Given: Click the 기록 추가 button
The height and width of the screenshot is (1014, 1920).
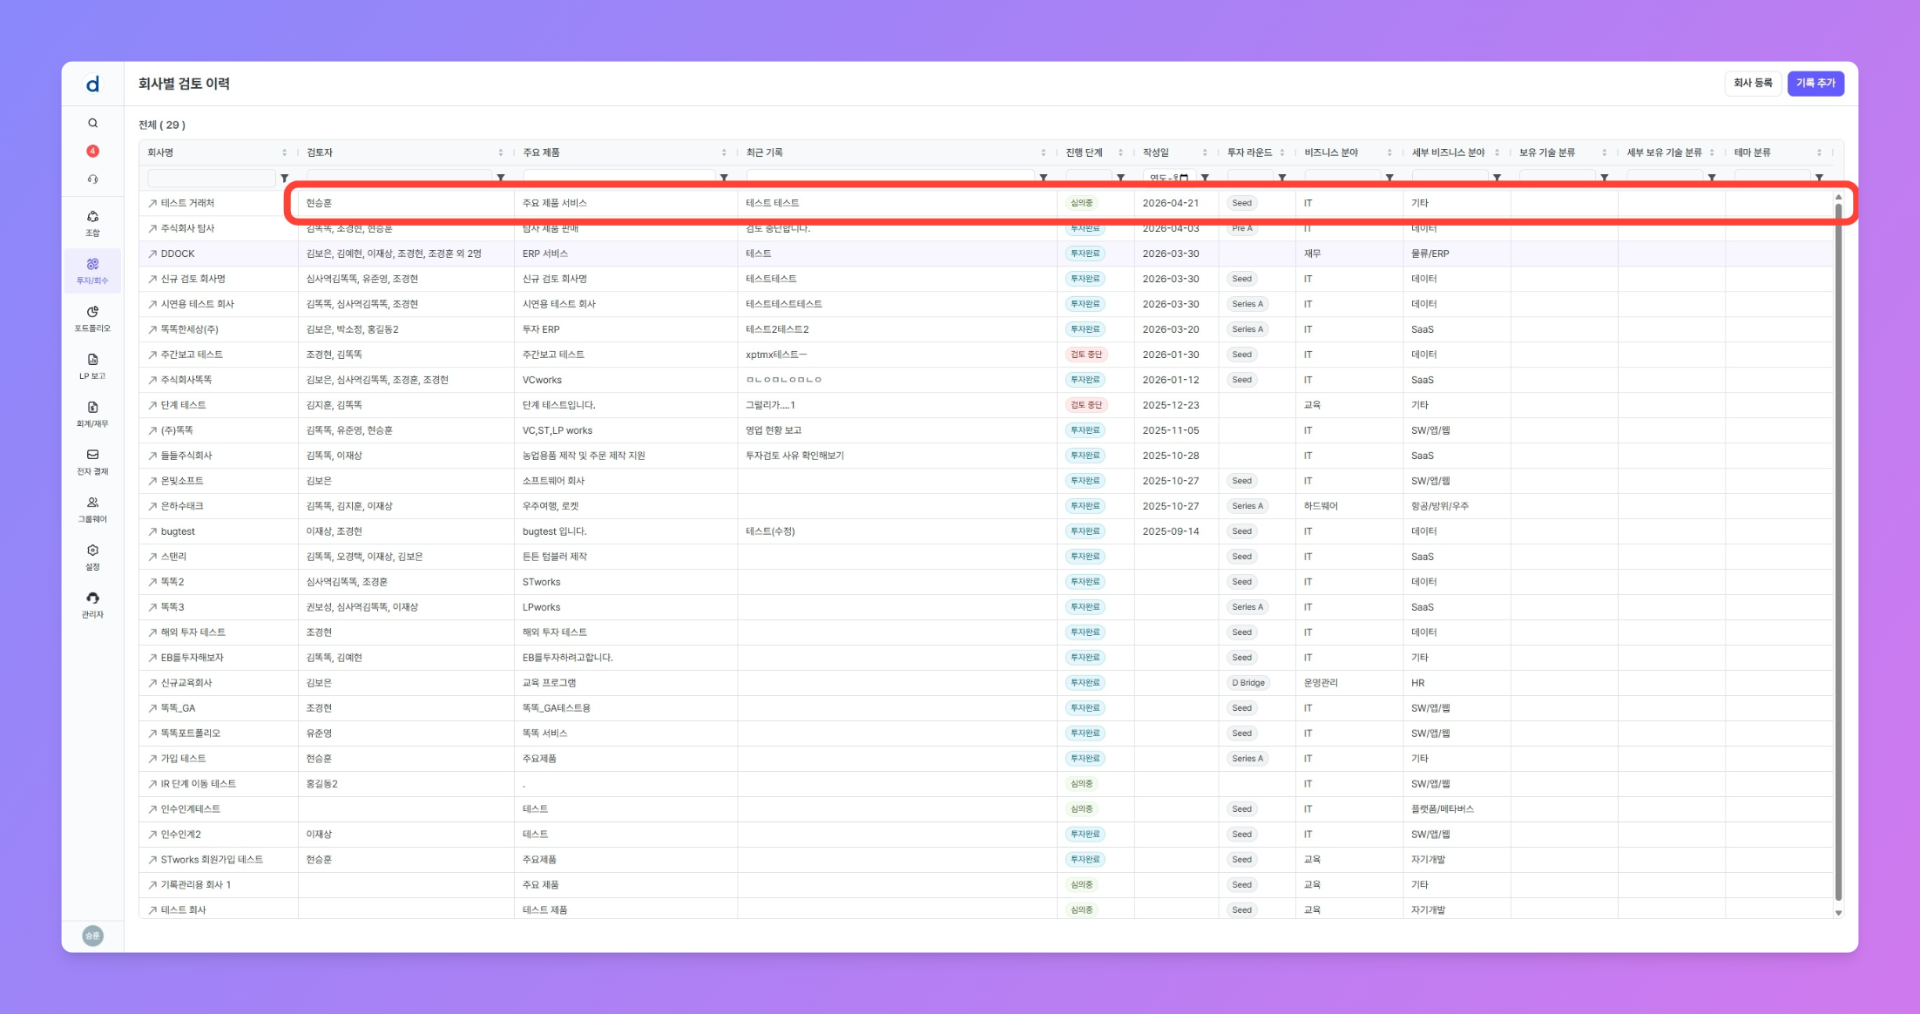Looking at the screenshot, I should [x=1815, y=83].
